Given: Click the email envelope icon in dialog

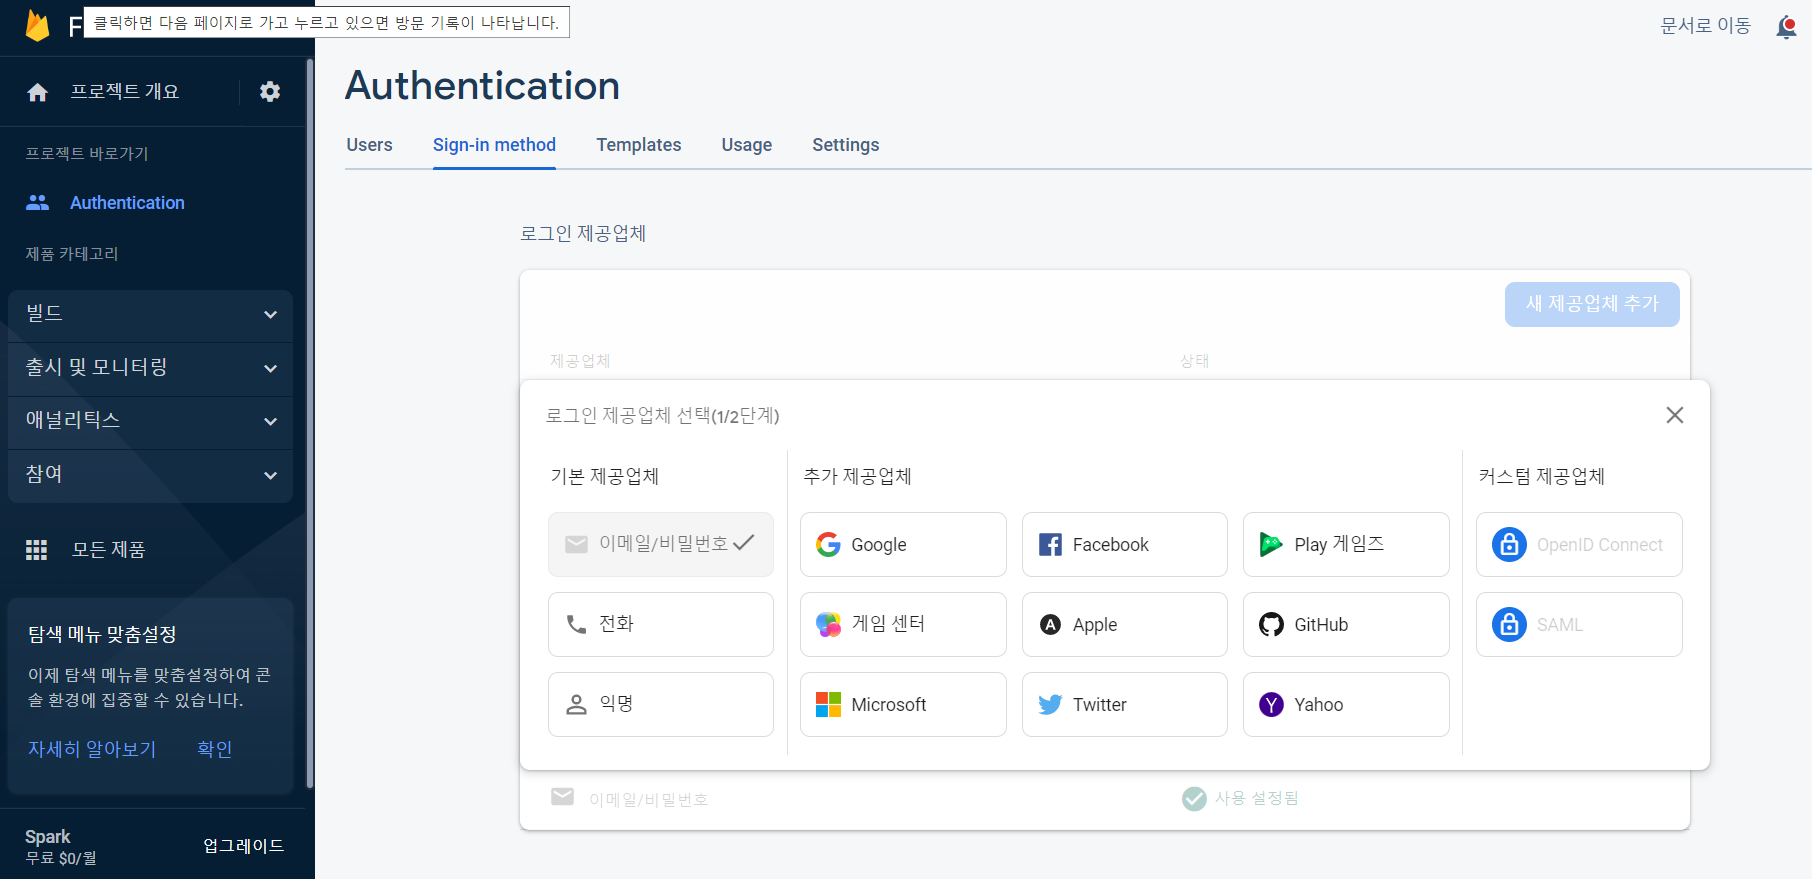Looking at the screenshot, I should coord(577,544).
